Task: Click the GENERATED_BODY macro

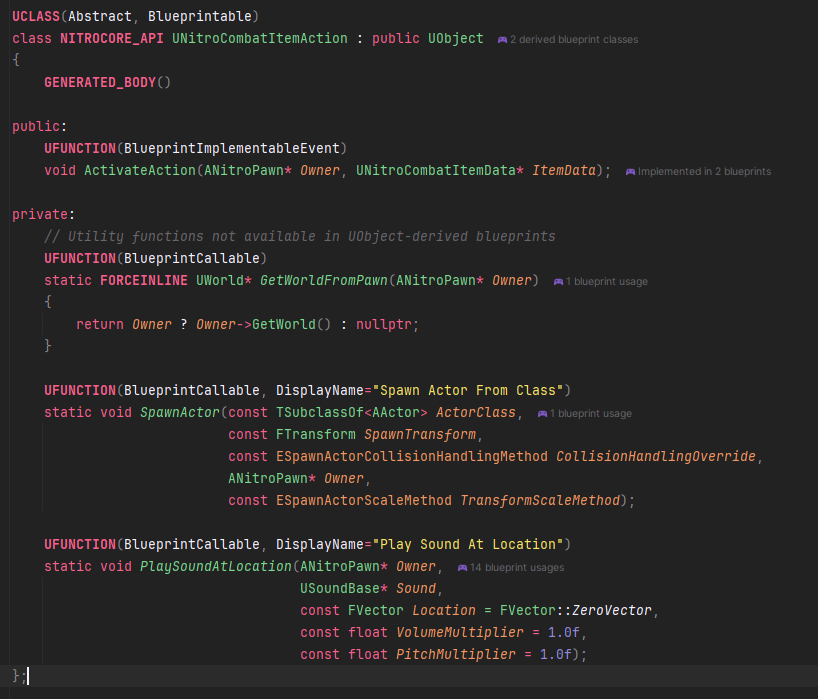Action: tap(100, 82)
